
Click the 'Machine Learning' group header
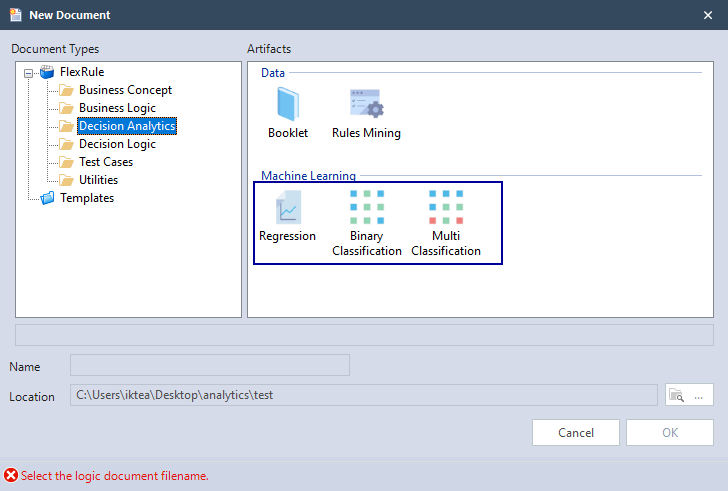point(308,176)
